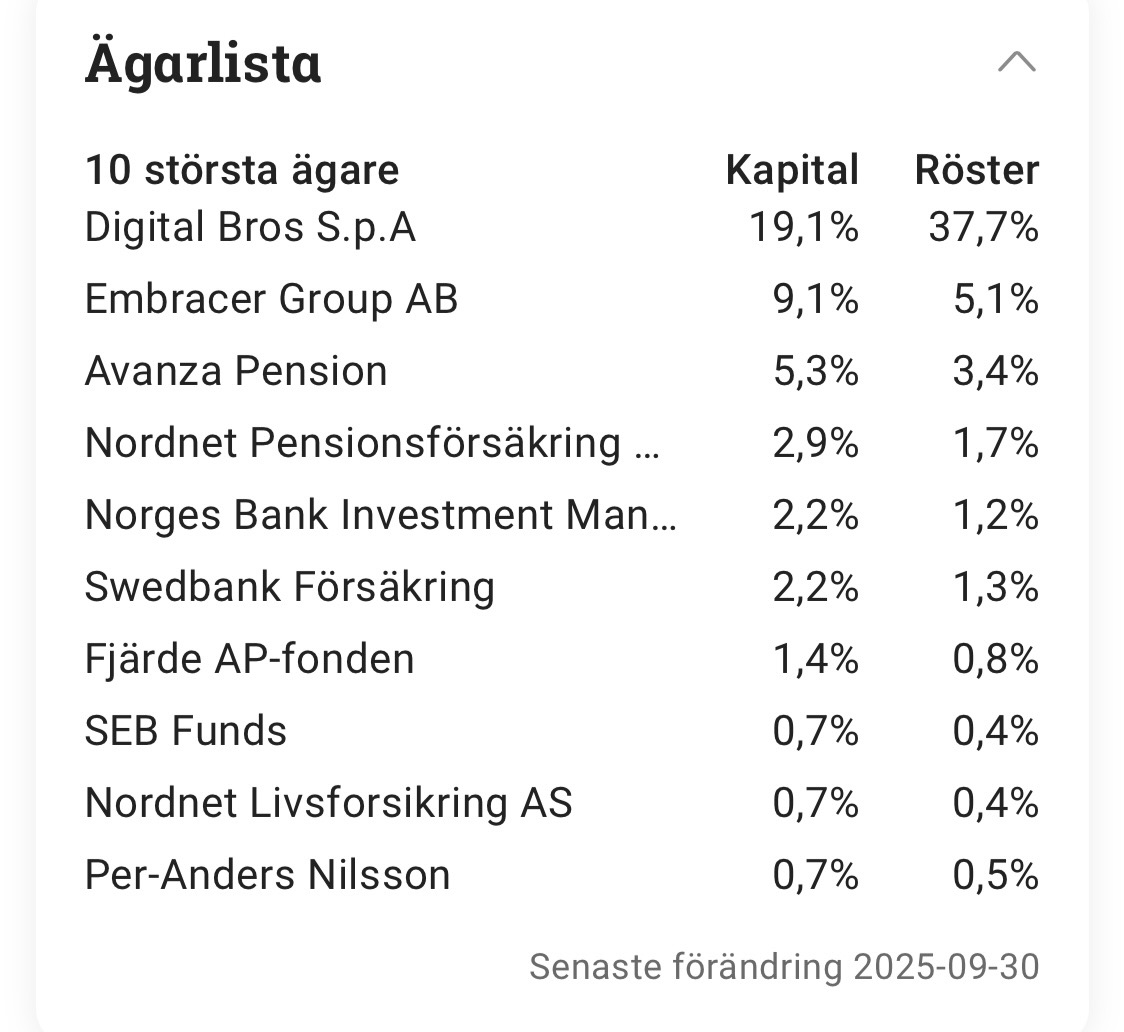This screenshot has height=1032, width=1124.
Task: Click Per-Anders Nilsson 0,5% votes value
Action: point(995,875)
